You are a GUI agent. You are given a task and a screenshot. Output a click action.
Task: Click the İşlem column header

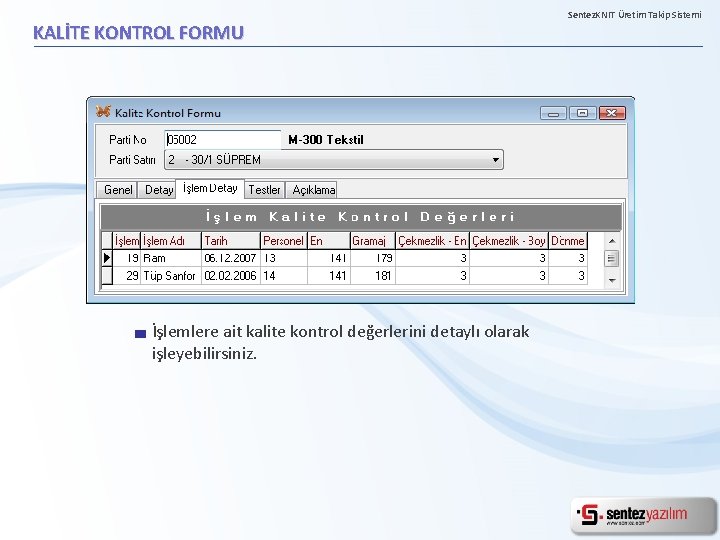(x=126, y=241)
